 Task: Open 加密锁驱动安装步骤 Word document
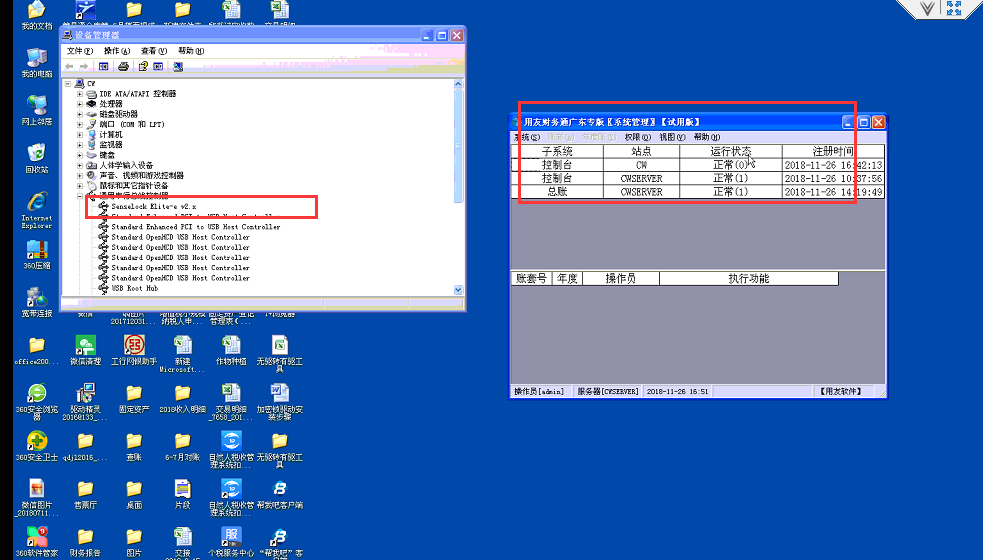pyautogui.click(x=280, y=402)
